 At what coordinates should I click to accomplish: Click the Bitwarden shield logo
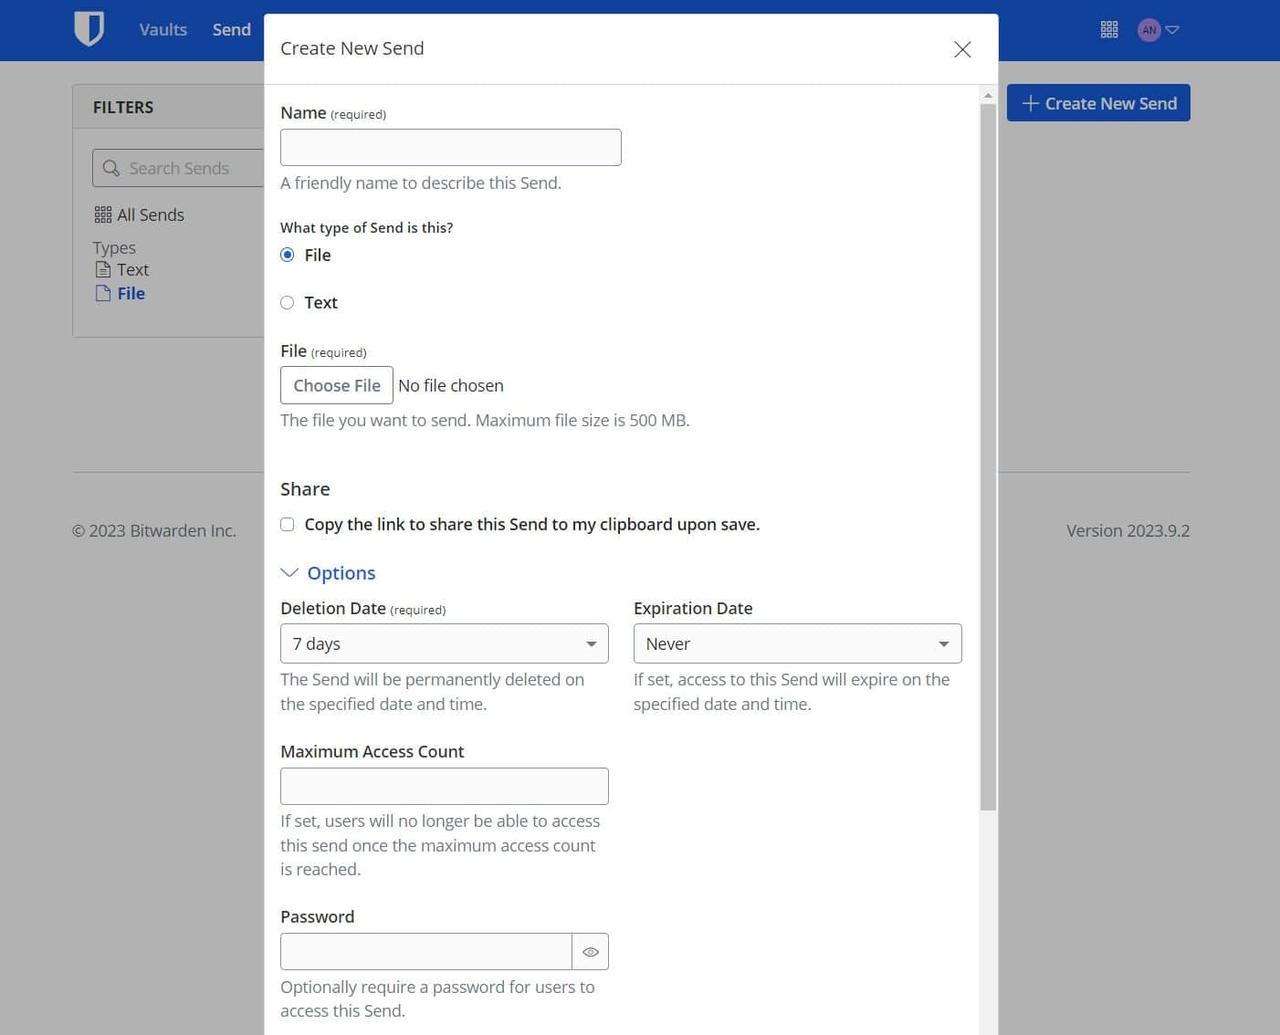click(89, 29)
